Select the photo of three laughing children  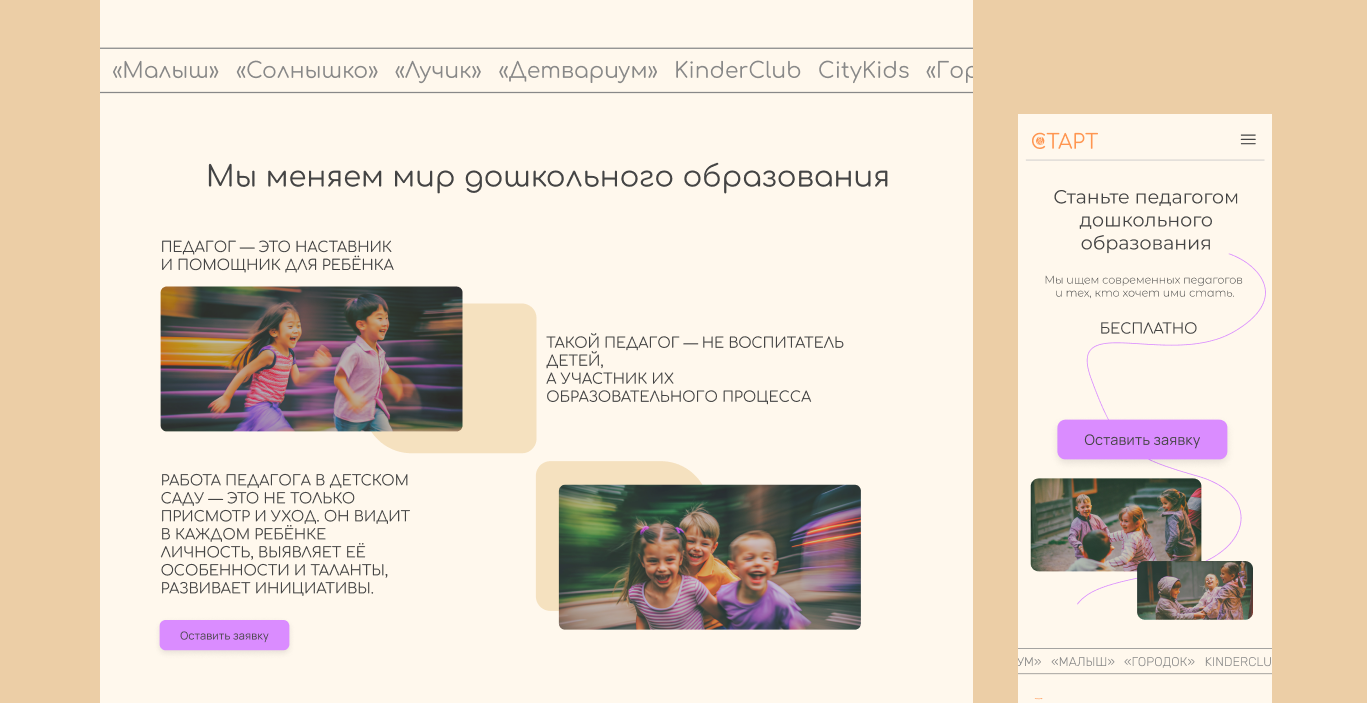(x=709, y=557)
